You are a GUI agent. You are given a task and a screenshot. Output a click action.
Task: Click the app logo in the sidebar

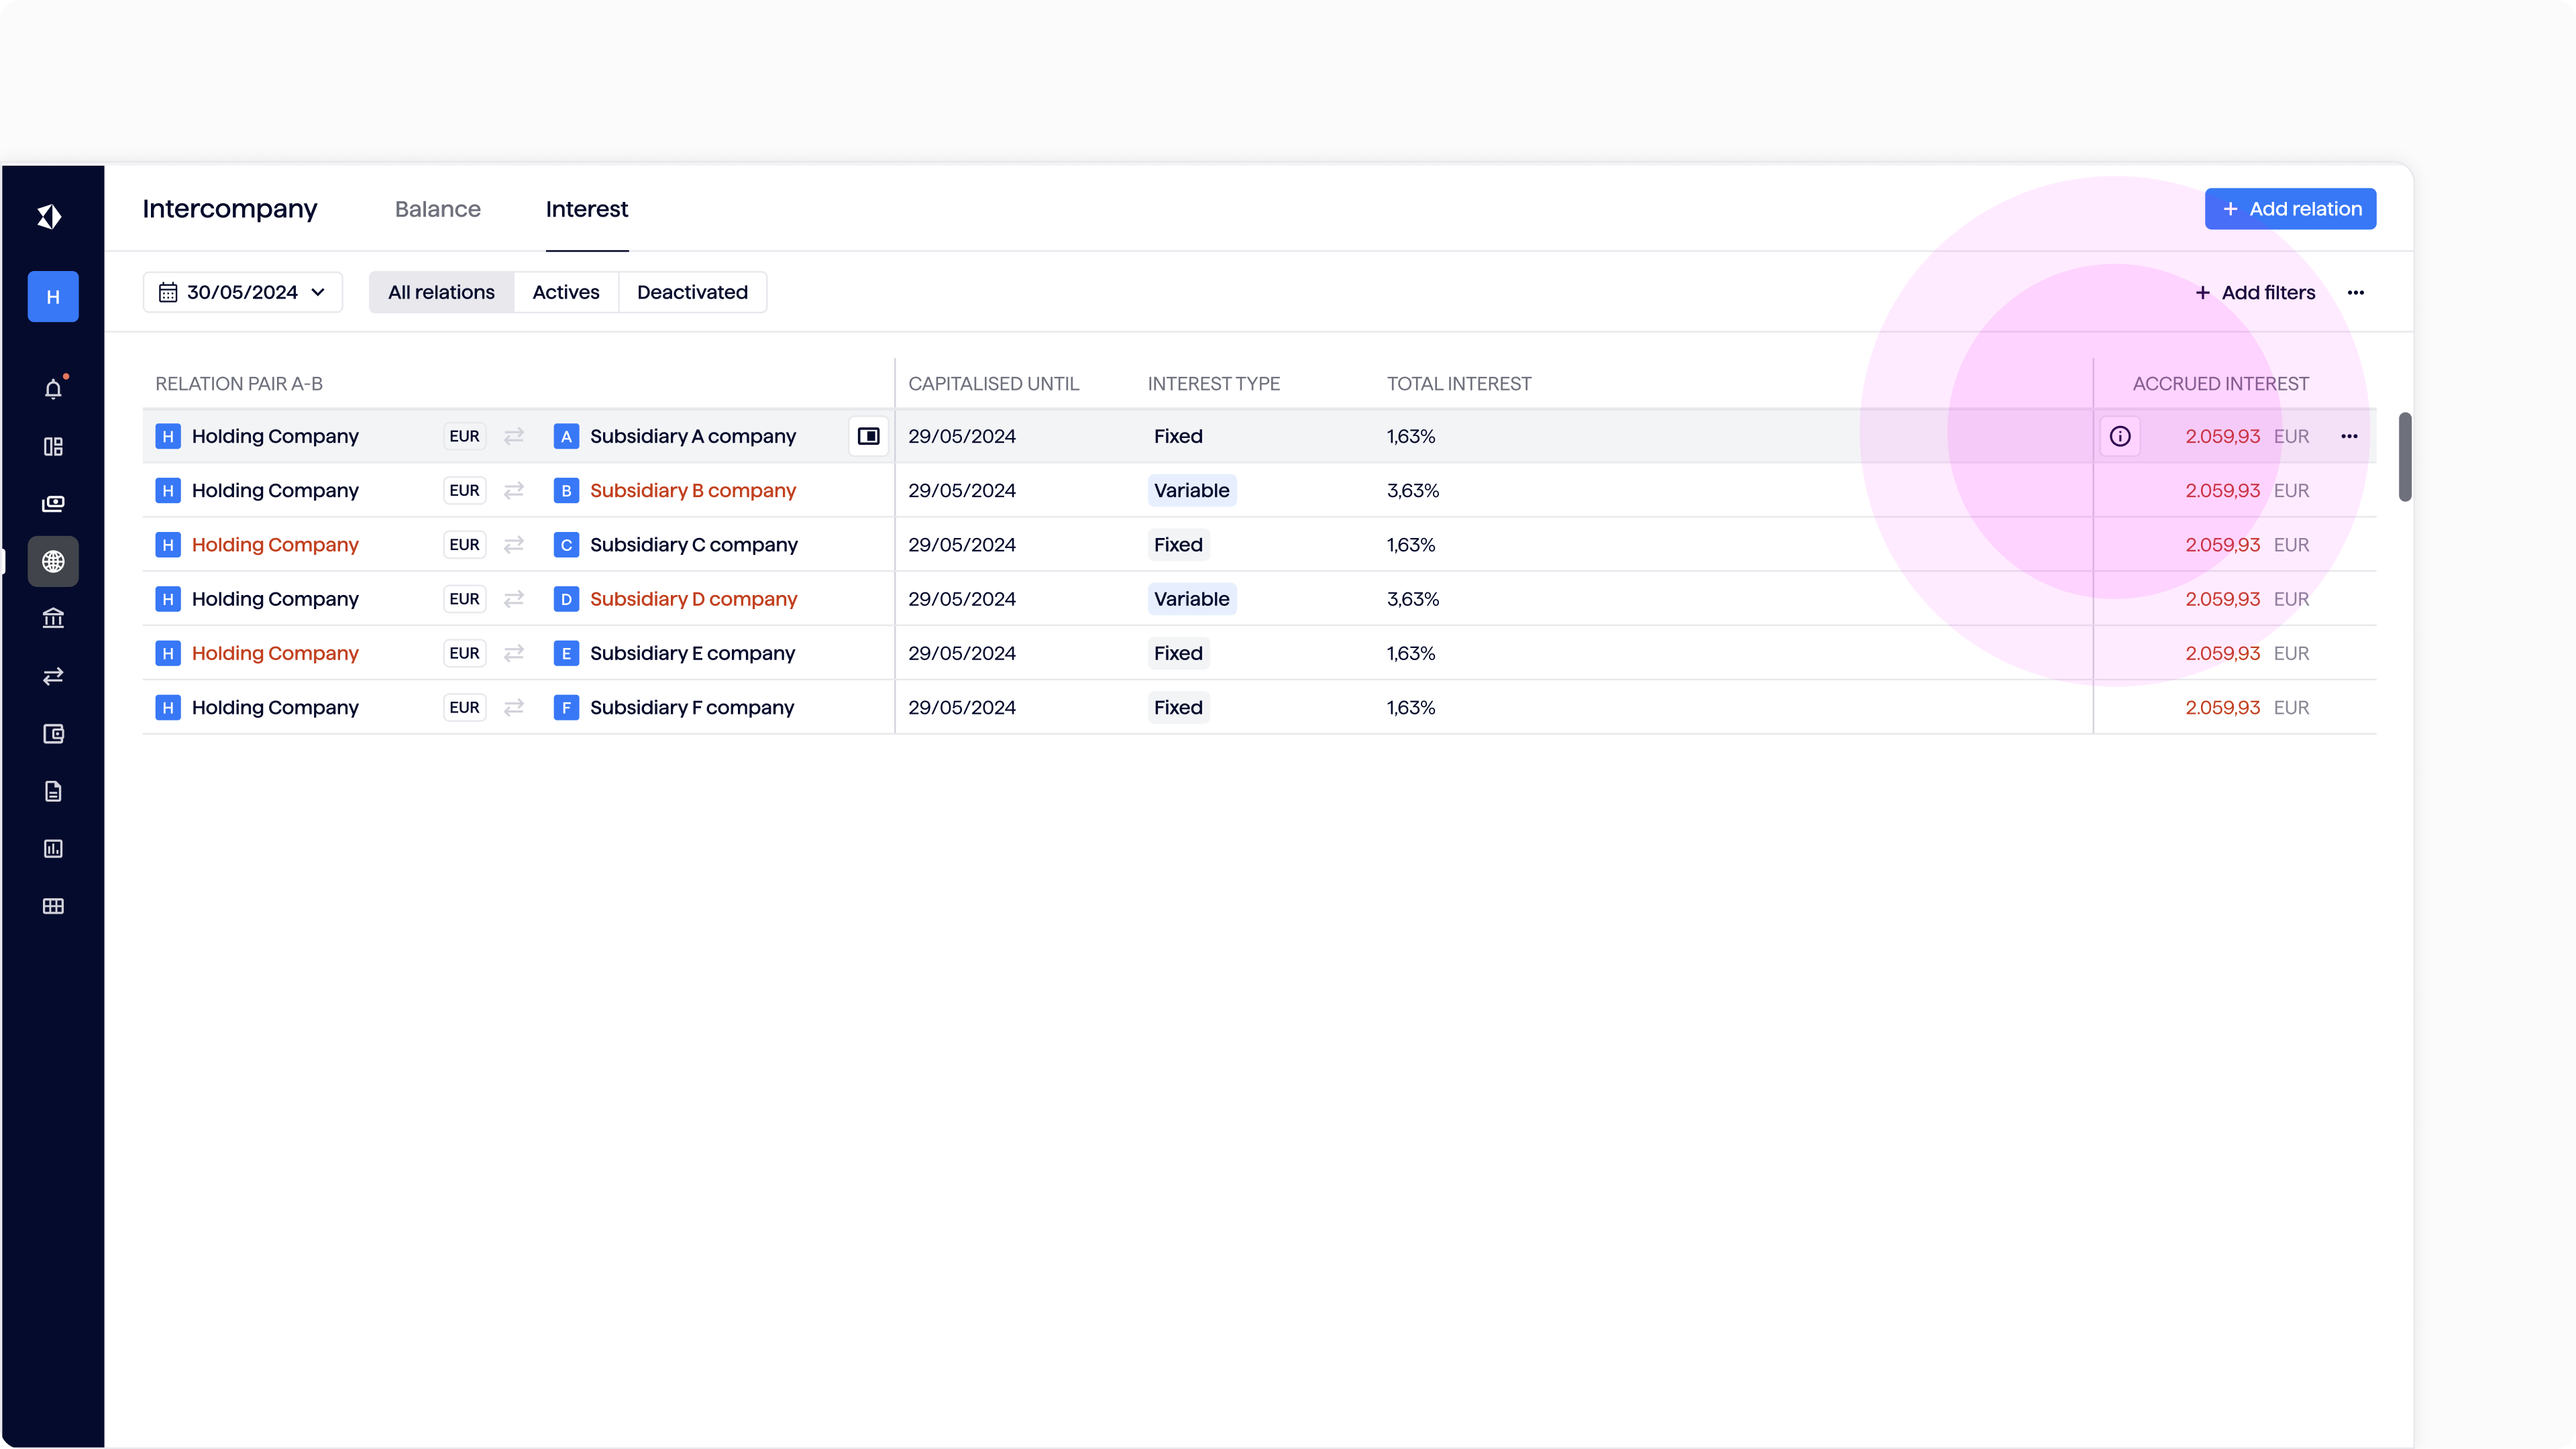click(x=50, y=216)
